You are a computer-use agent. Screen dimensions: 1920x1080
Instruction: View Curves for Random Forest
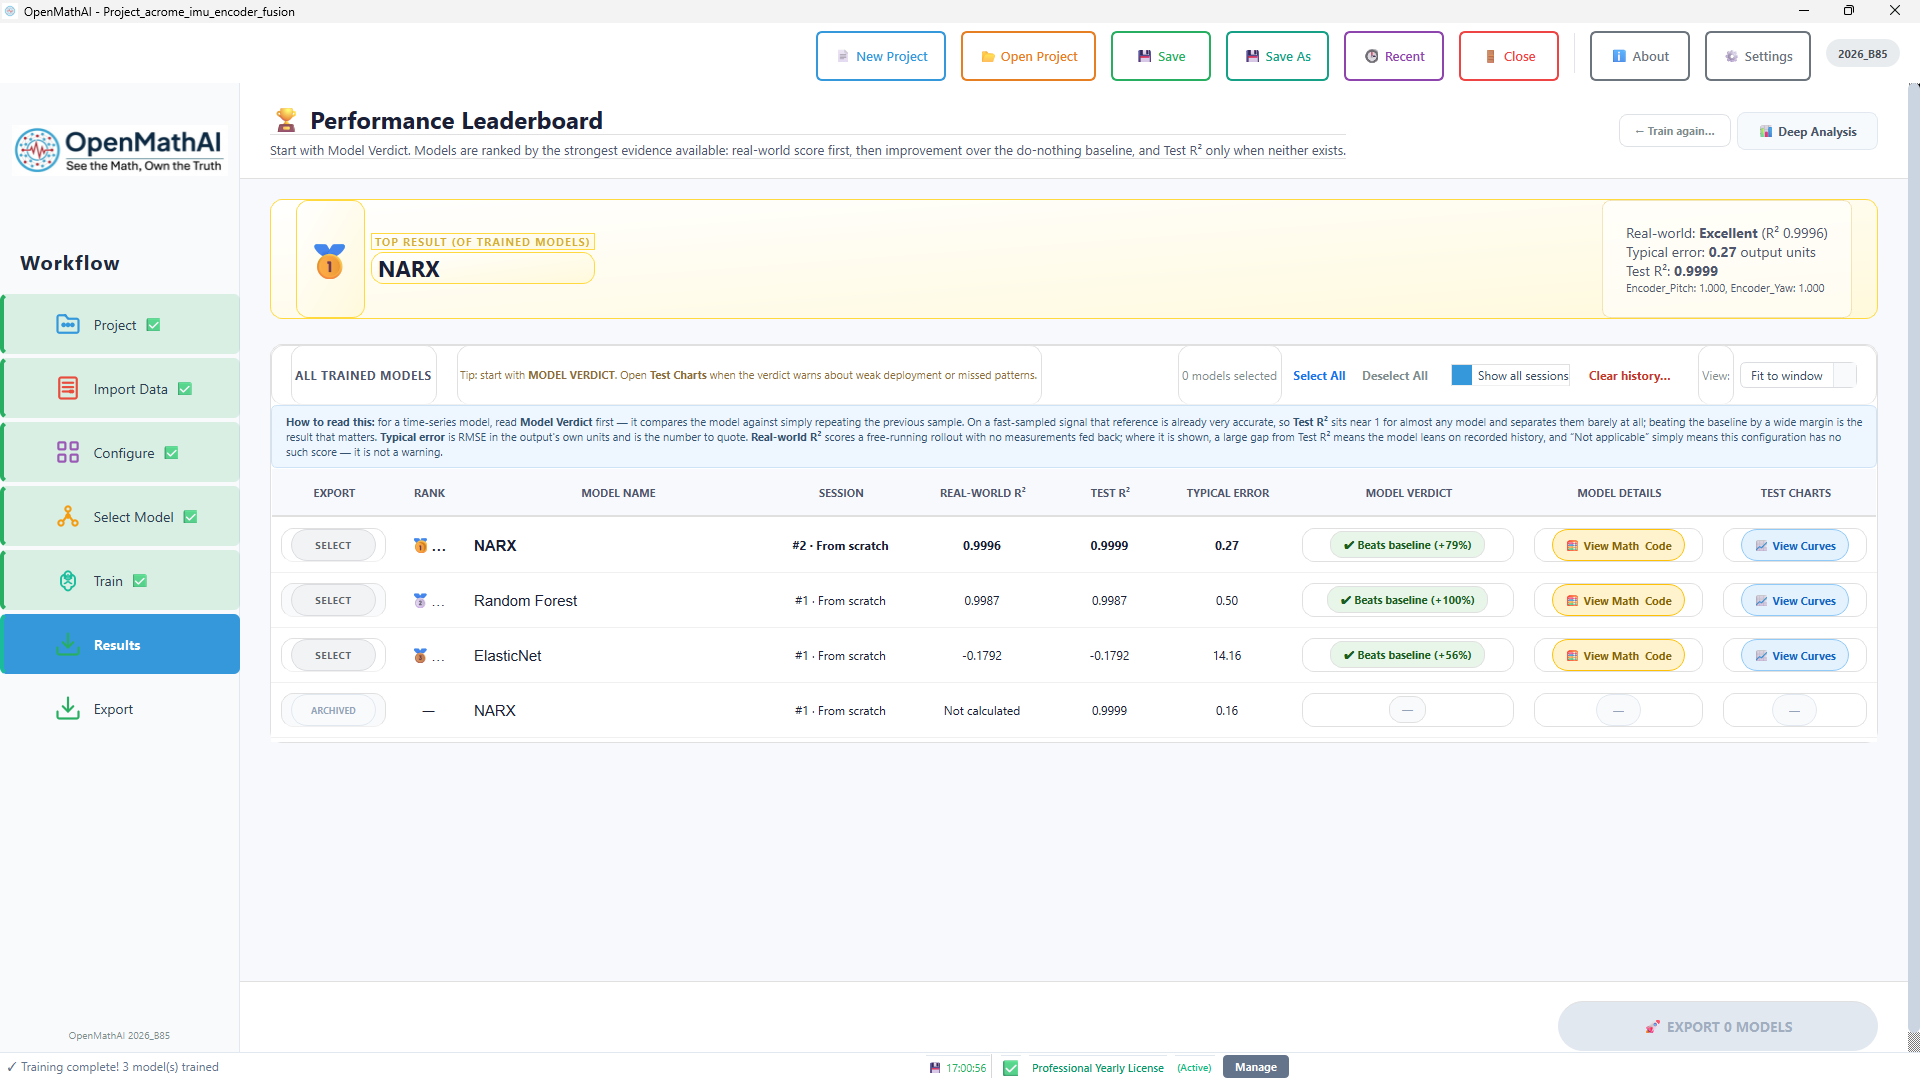[1795, 600]
